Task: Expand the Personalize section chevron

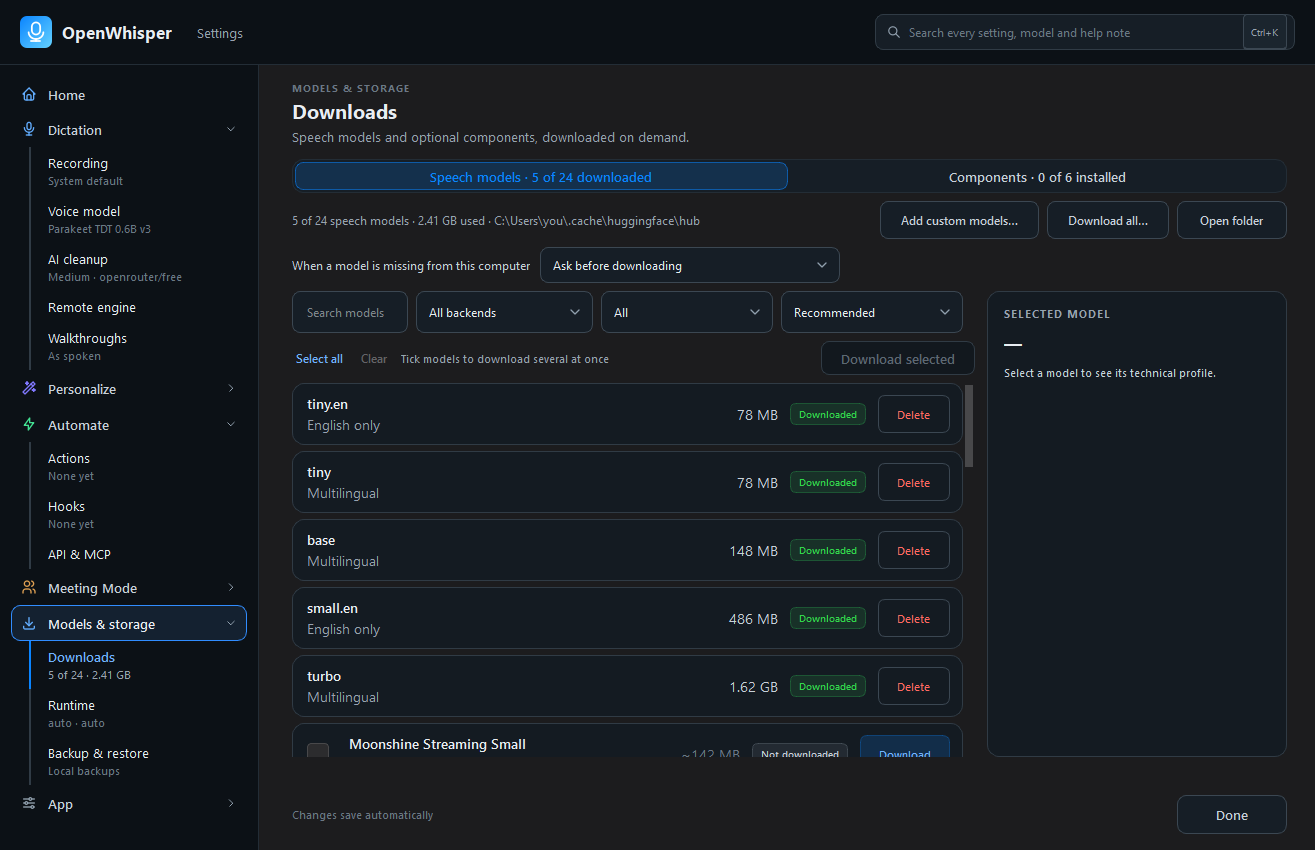Action: click(231, 389)
